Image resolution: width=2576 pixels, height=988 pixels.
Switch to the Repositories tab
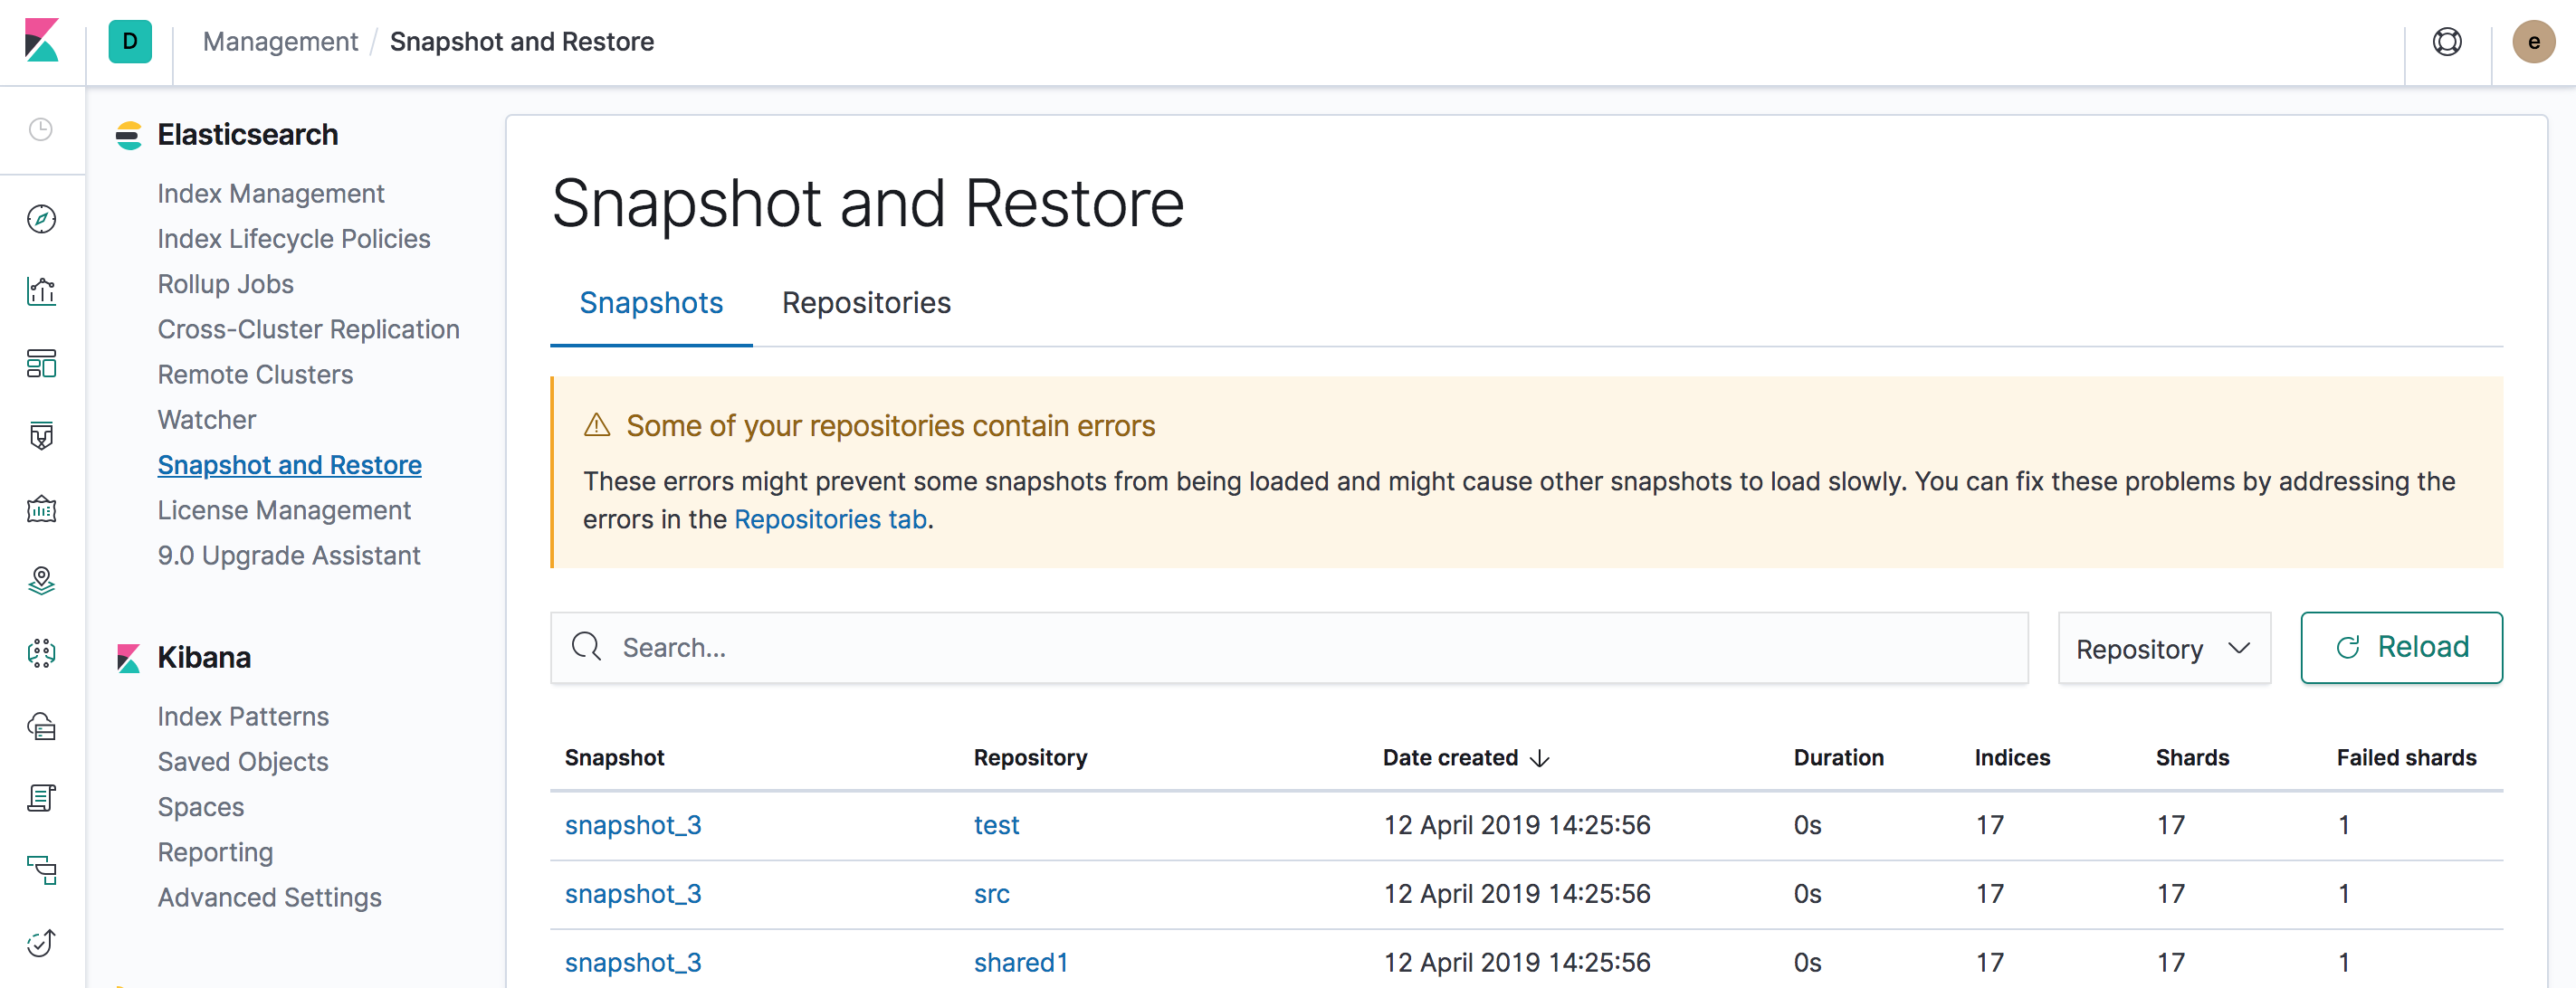[865, 303]
